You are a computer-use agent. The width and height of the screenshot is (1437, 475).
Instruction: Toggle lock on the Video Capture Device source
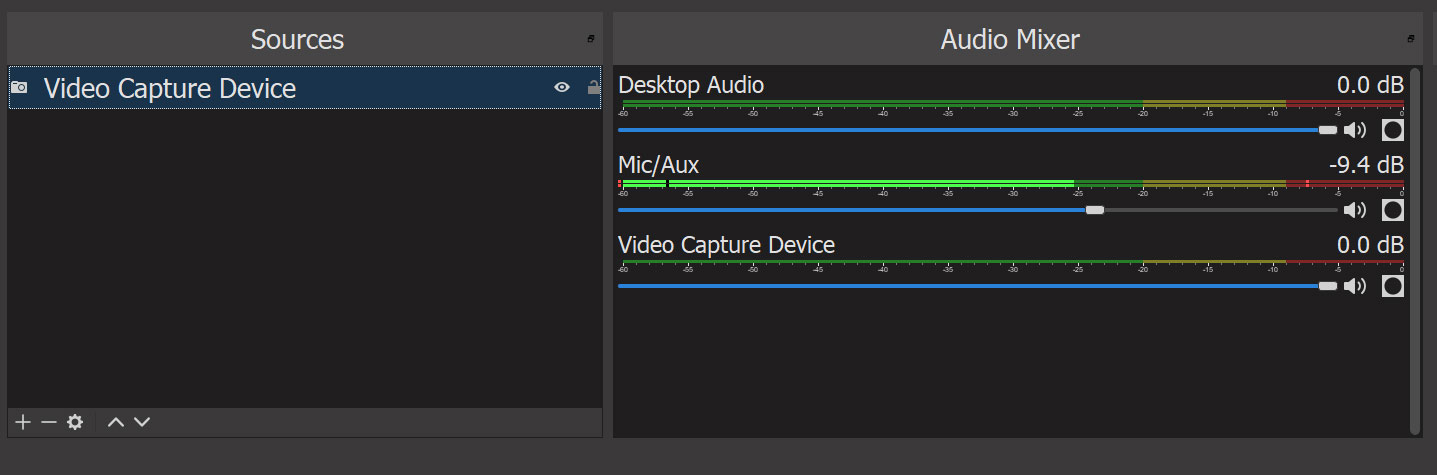pos(594,88)
